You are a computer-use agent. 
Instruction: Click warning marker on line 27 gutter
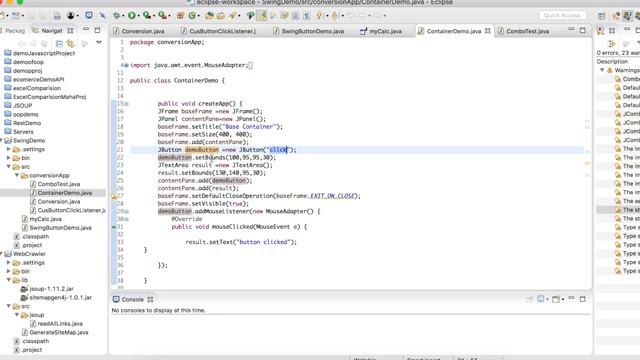114,196
